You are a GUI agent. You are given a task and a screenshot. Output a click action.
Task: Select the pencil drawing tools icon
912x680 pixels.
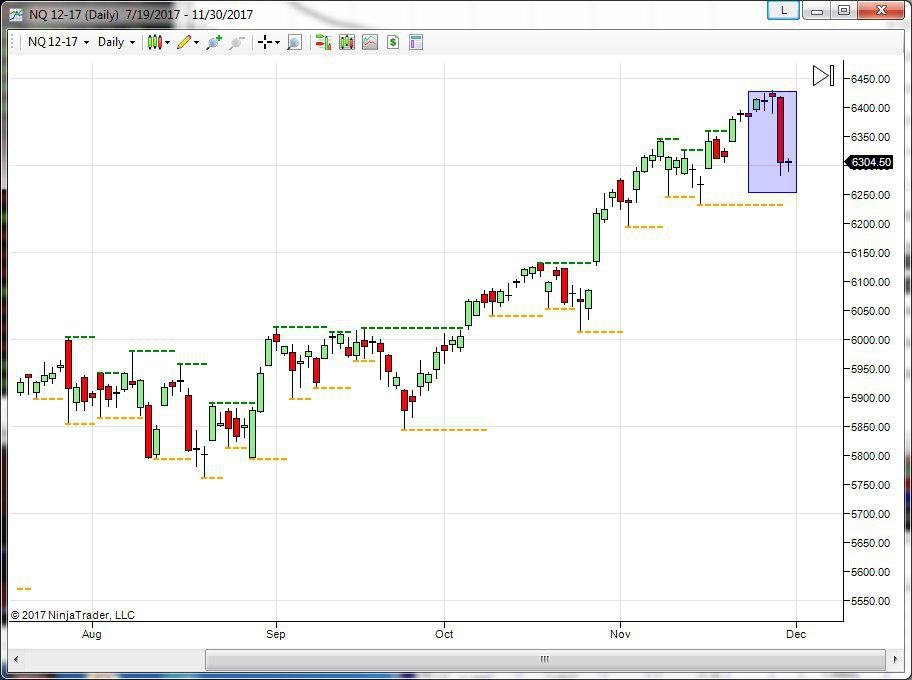(x=184, y=42)
